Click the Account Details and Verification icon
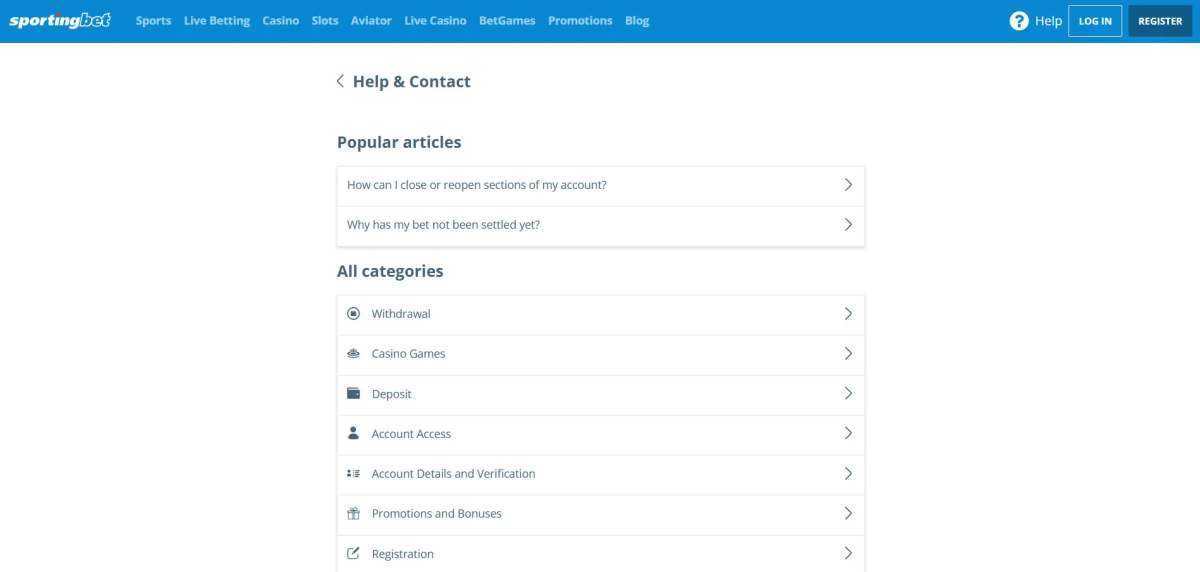Viewport: 1200px width, 572px height. click(353, 474)
